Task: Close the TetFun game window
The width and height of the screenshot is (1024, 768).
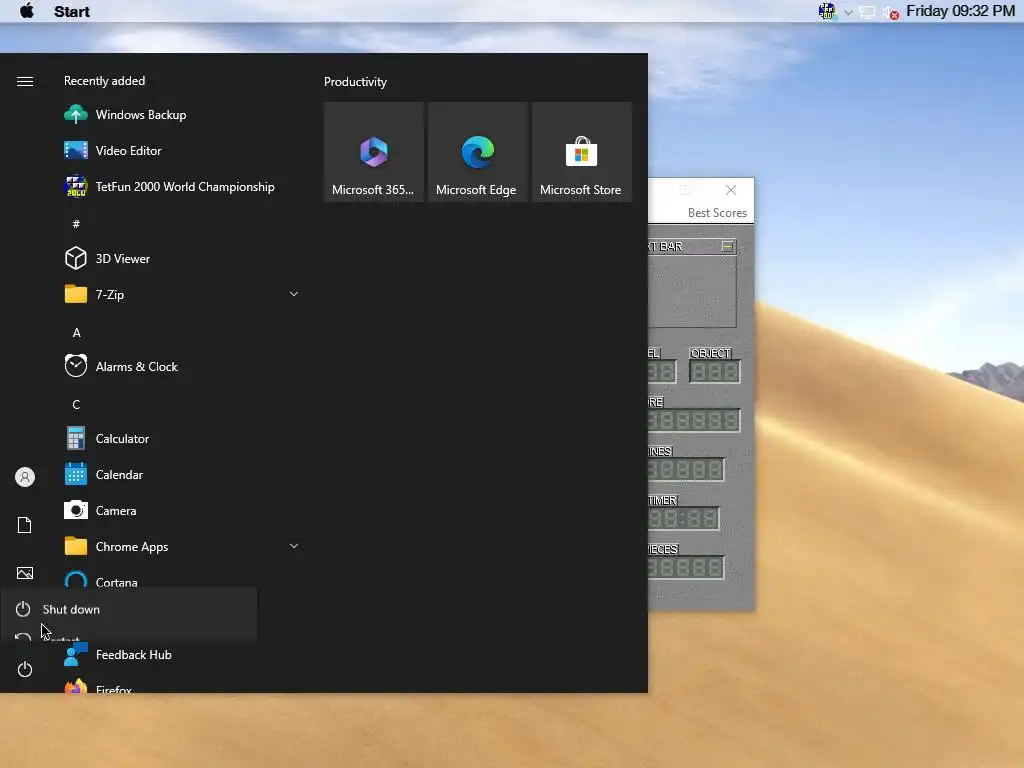Action: coord(731,190)
